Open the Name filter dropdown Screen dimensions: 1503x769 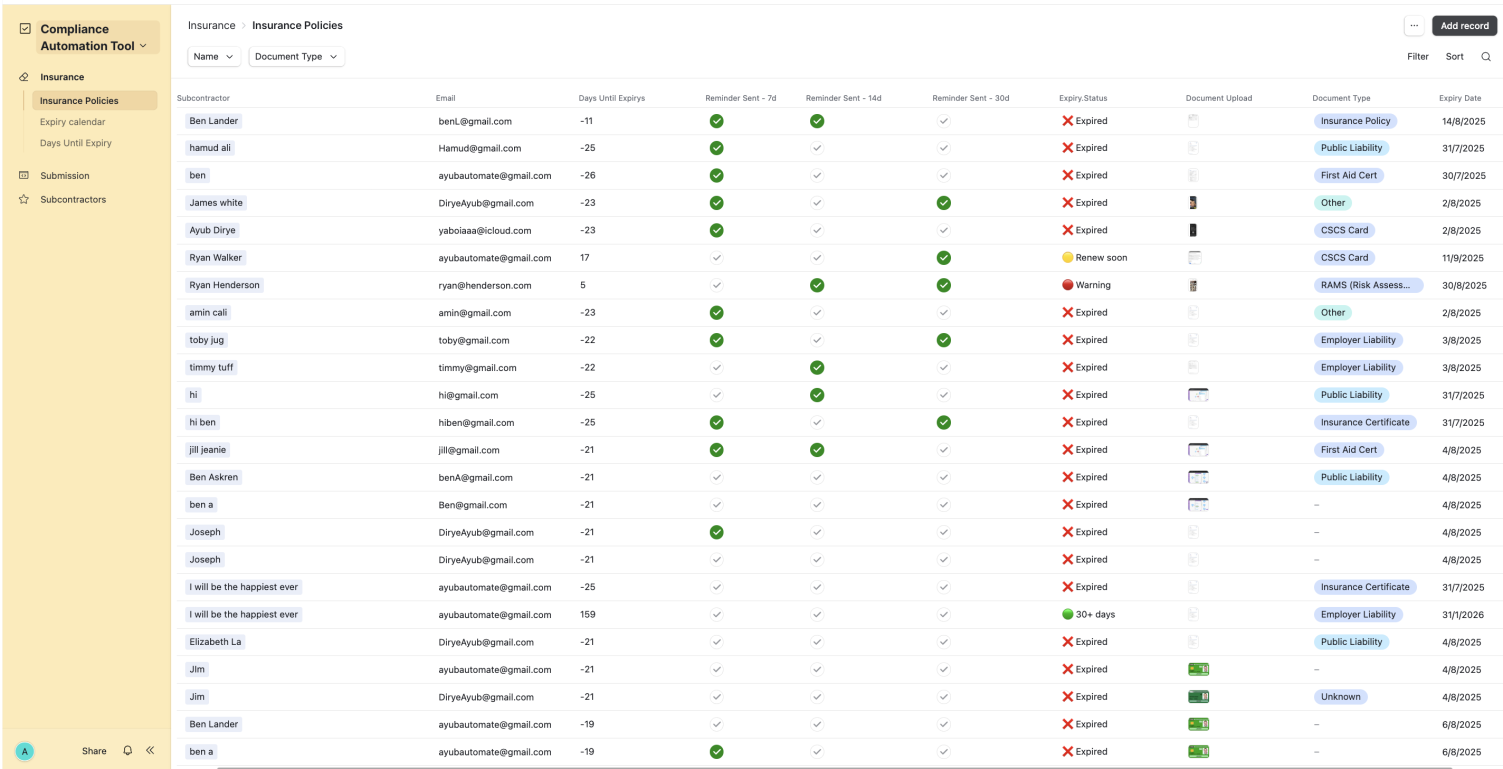214,57
